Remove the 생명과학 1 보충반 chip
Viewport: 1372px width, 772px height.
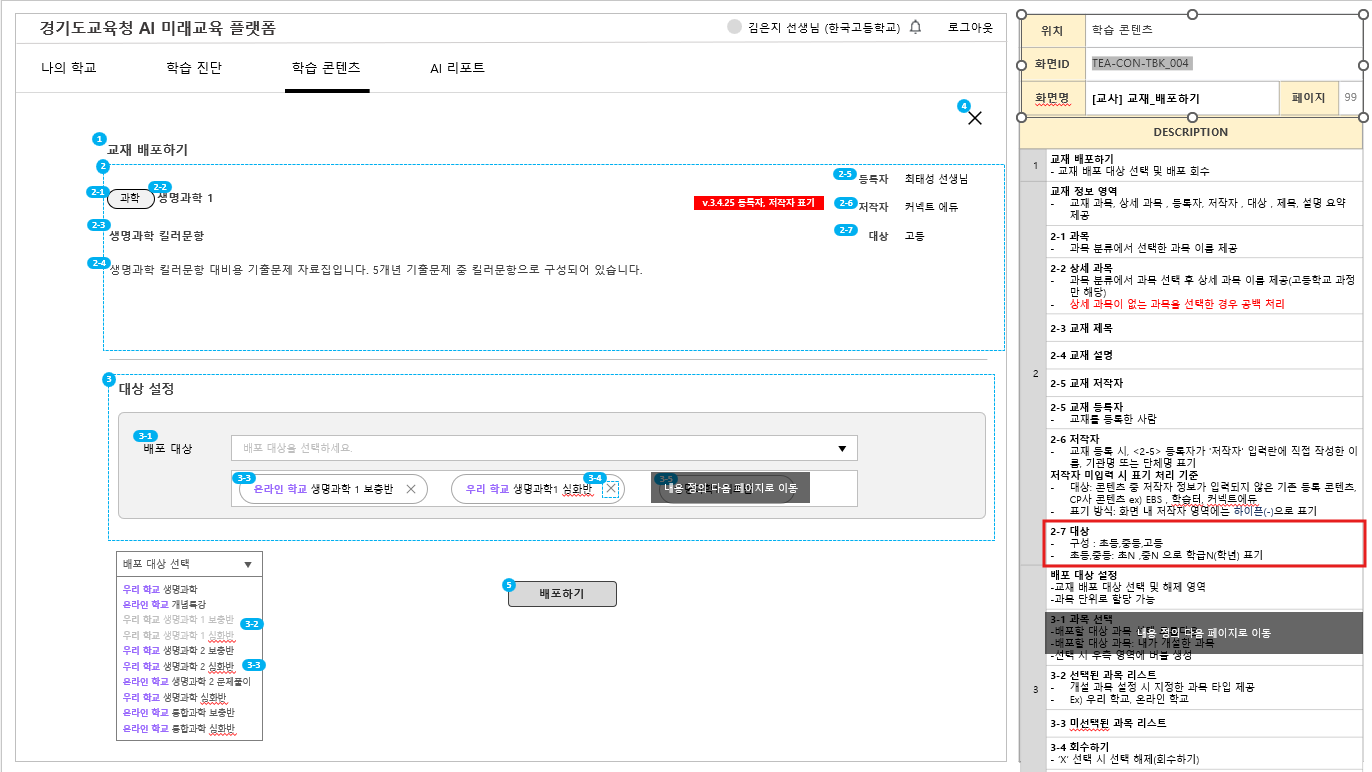tap(410, 489)
